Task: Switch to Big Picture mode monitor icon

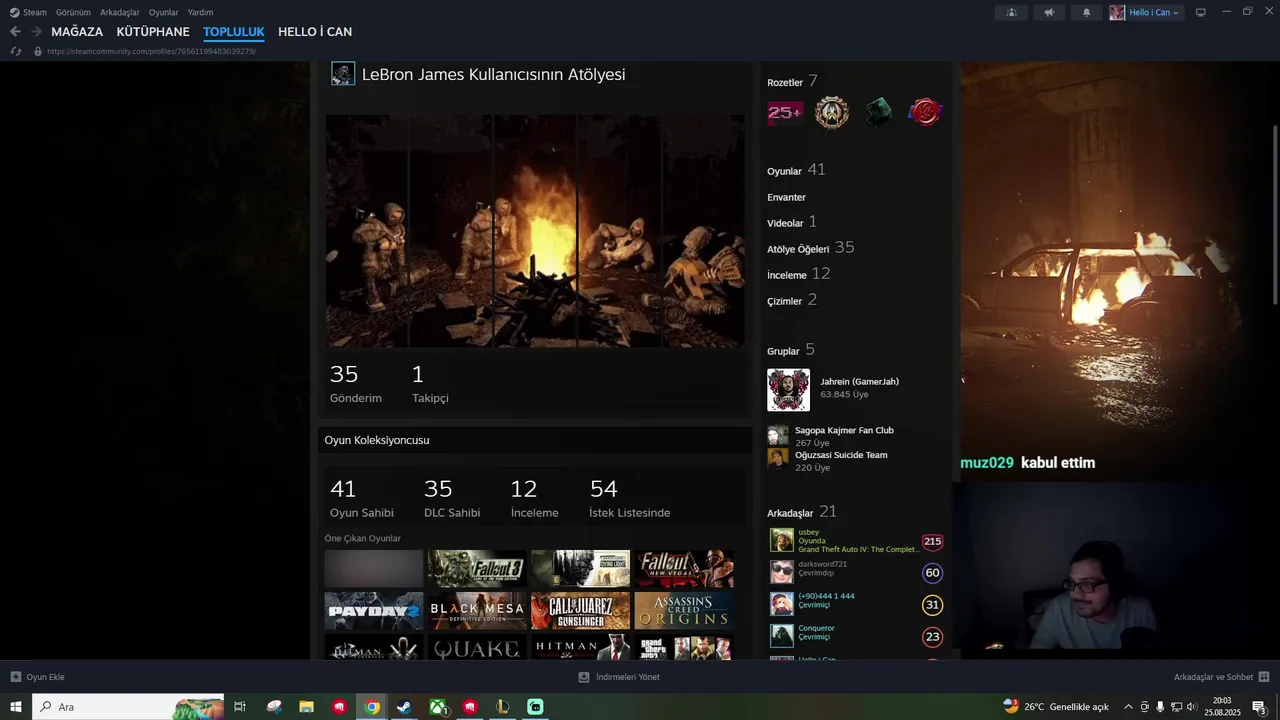Action: pos(1201,12)
